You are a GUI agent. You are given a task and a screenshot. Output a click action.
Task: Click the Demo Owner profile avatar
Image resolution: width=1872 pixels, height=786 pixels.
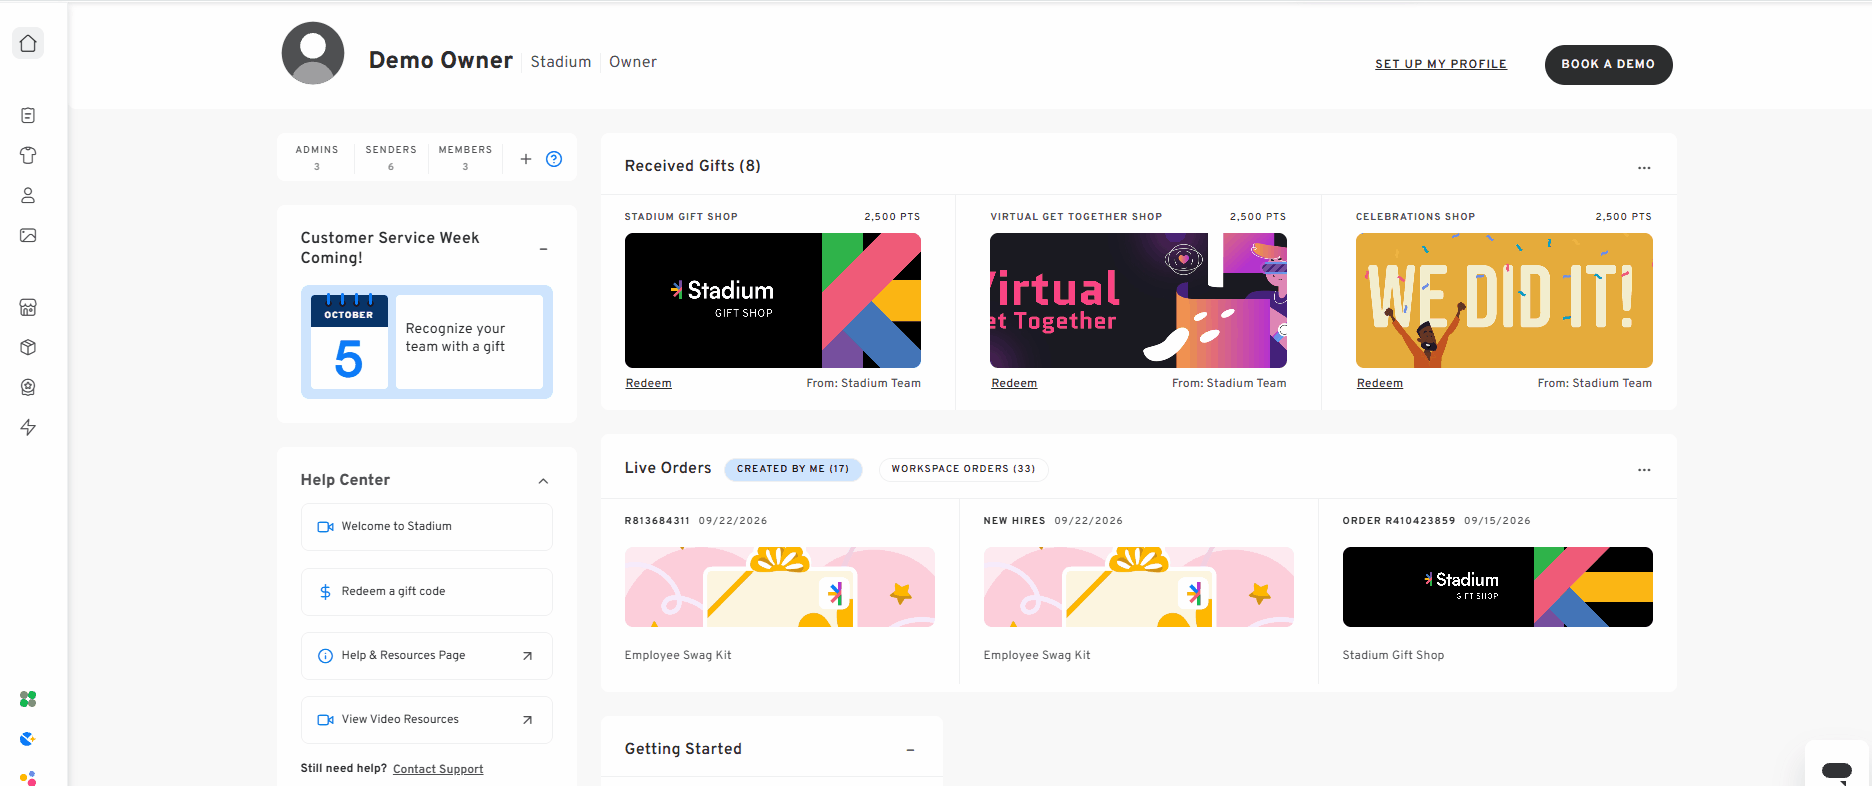tap(313, 53)
